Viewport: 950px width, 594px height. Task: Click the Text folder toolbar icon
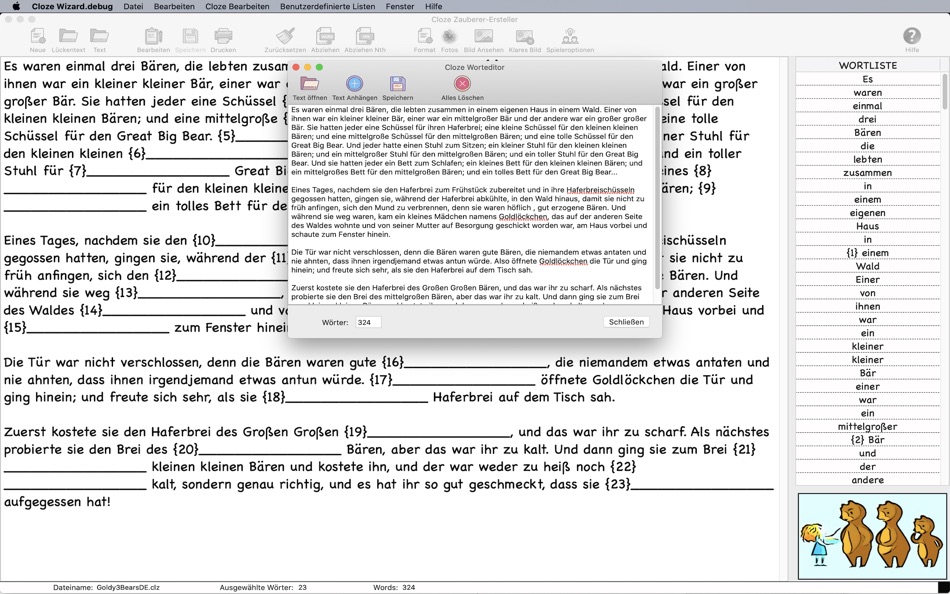[99, 36]
